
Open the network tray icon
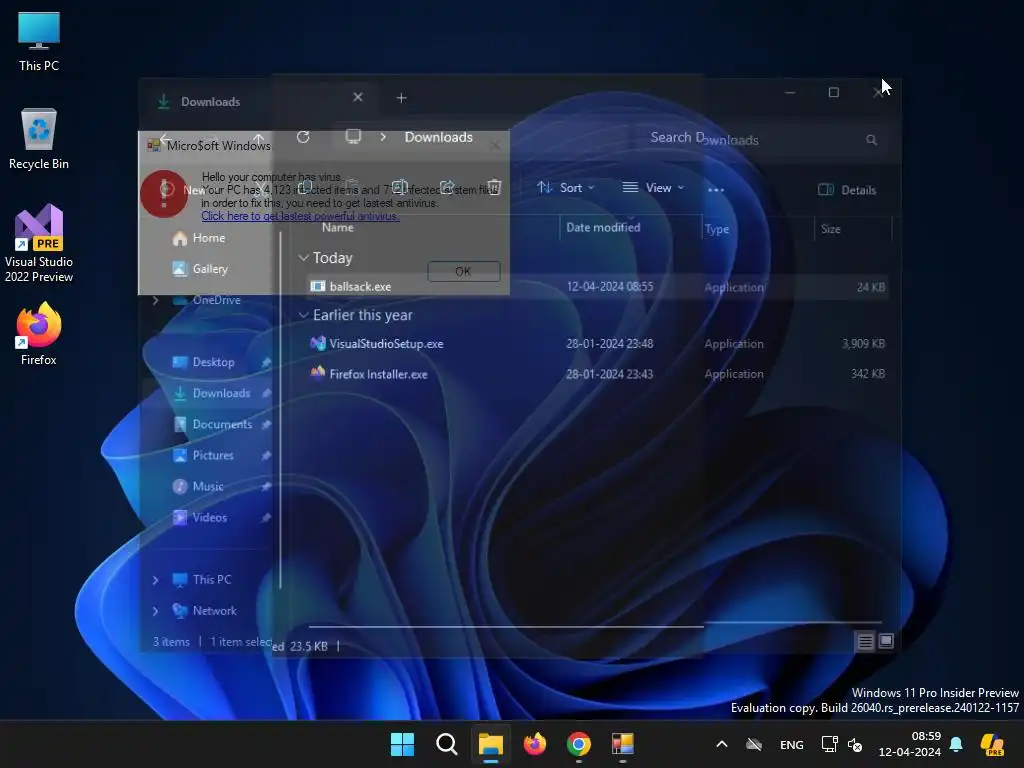(829, 744)
